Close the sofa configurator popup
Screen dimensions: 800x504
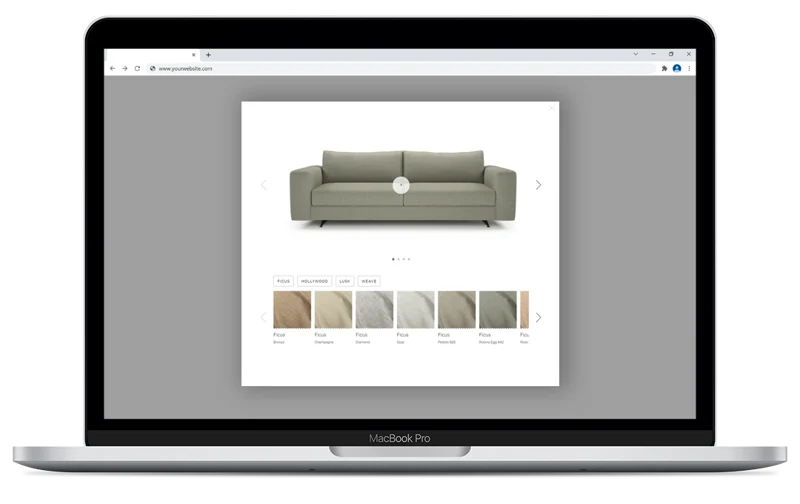[552, 108]
